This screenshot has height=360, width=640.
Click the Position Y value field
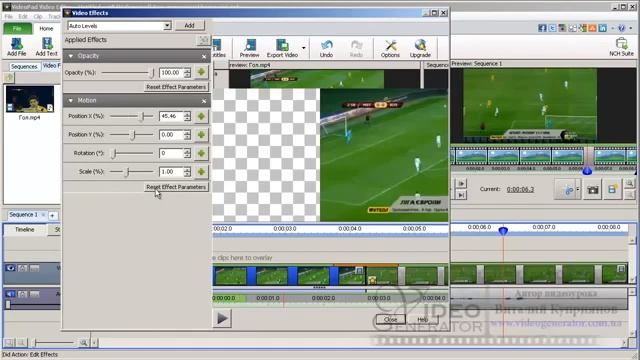171,135
